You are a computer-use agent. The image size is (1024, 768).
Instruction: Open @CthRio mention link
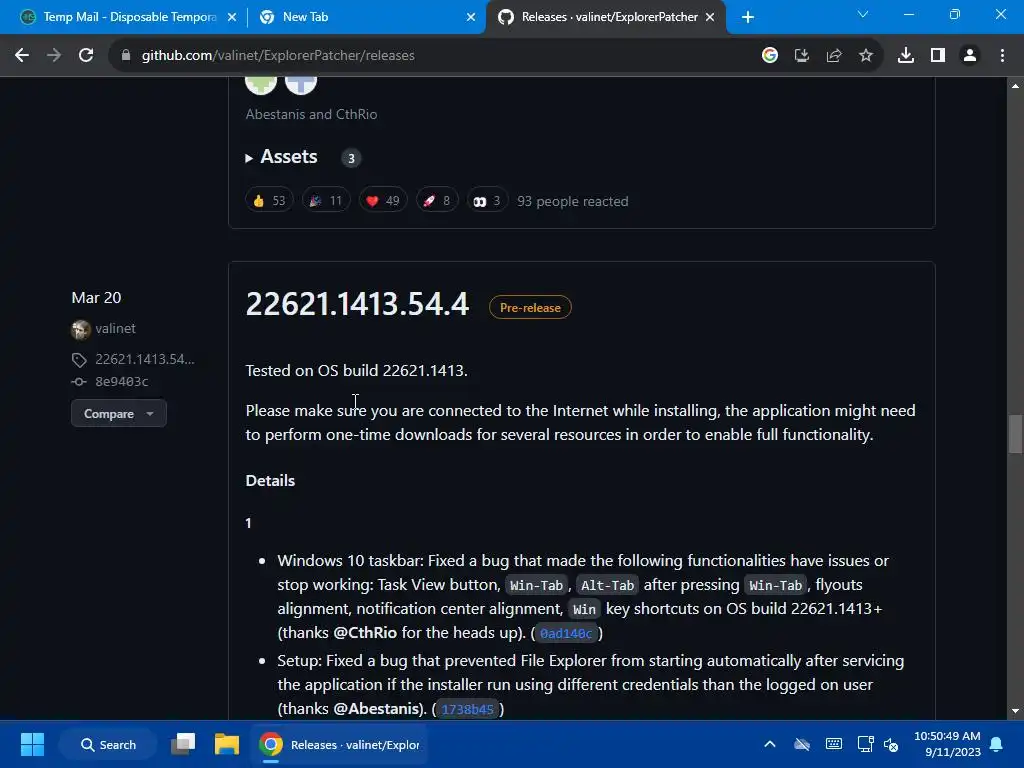coord(365,633)
